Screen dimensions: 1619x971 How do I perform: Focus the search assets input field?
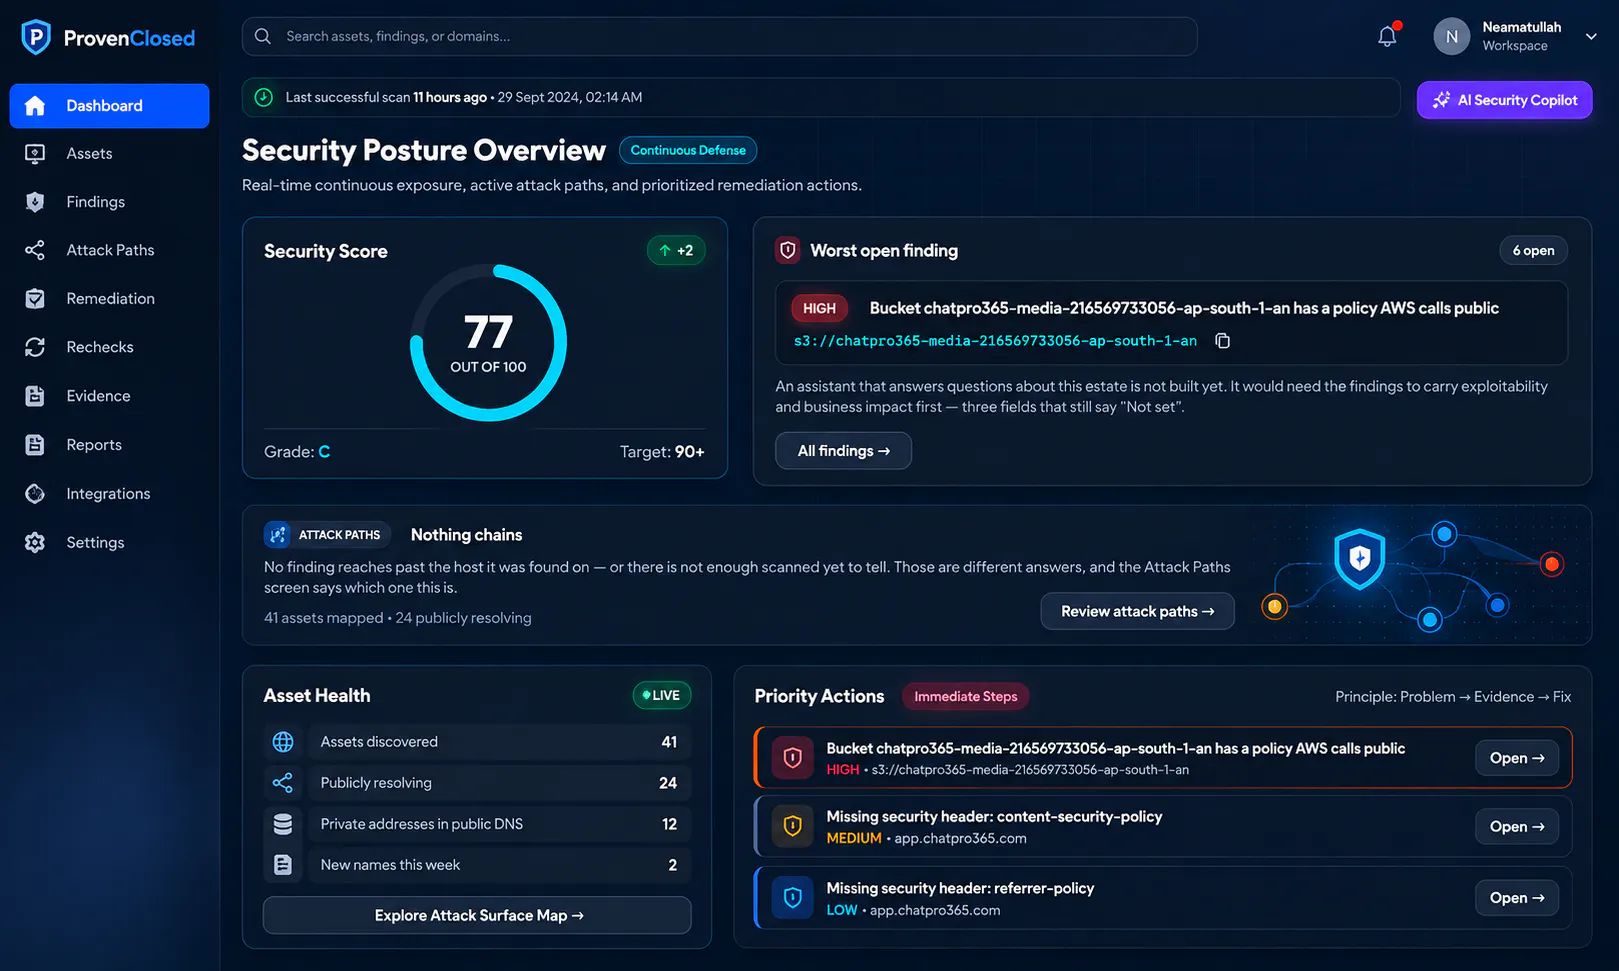[720, 36]
